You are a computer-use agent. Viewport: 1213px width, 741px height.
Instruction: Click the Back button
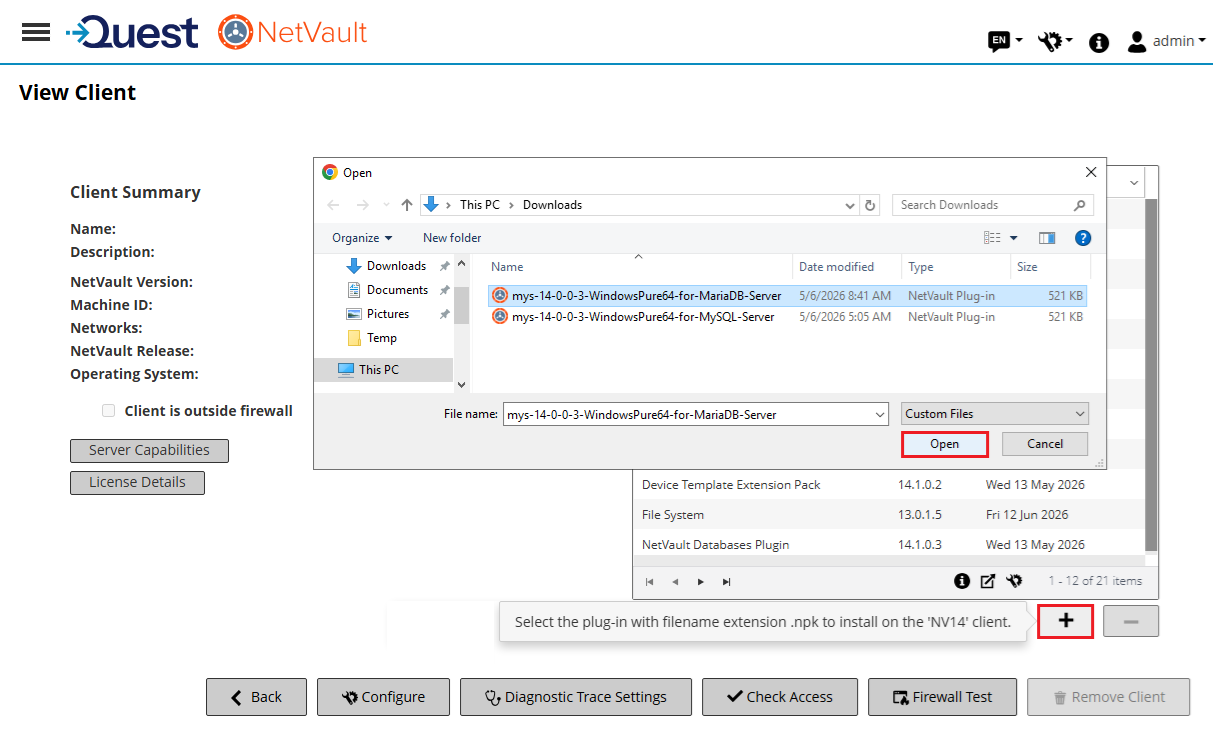pos(256,697)
